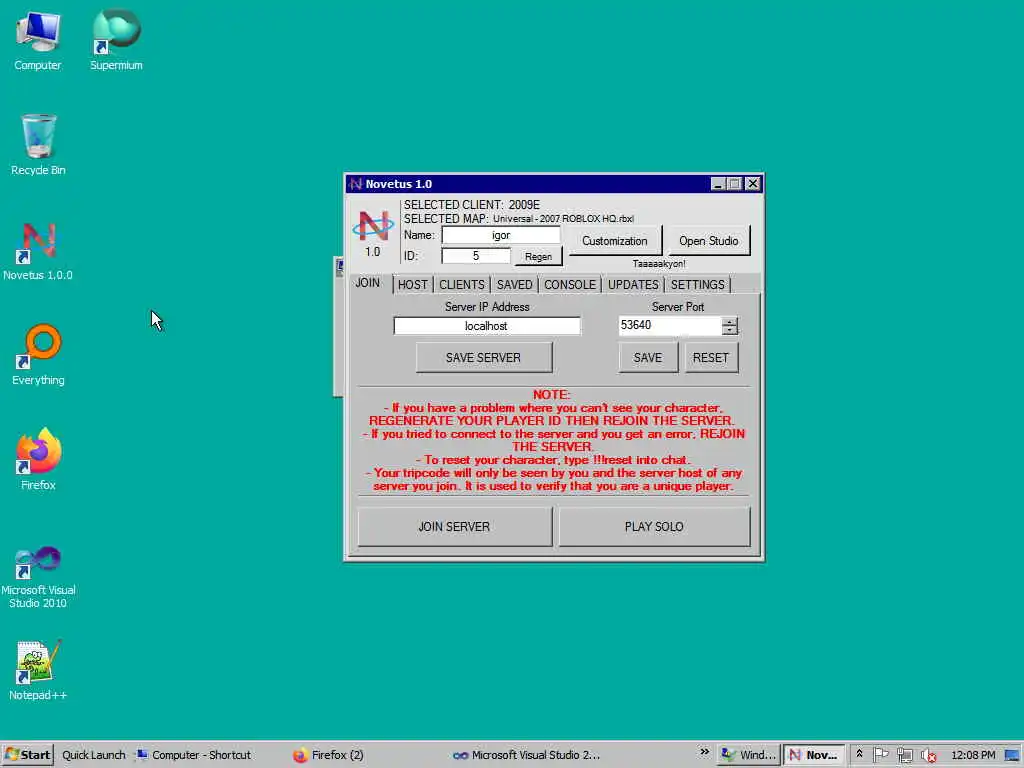Select the Recycle Bin icon
This screenshot has width=1024, height=768.
38,145
